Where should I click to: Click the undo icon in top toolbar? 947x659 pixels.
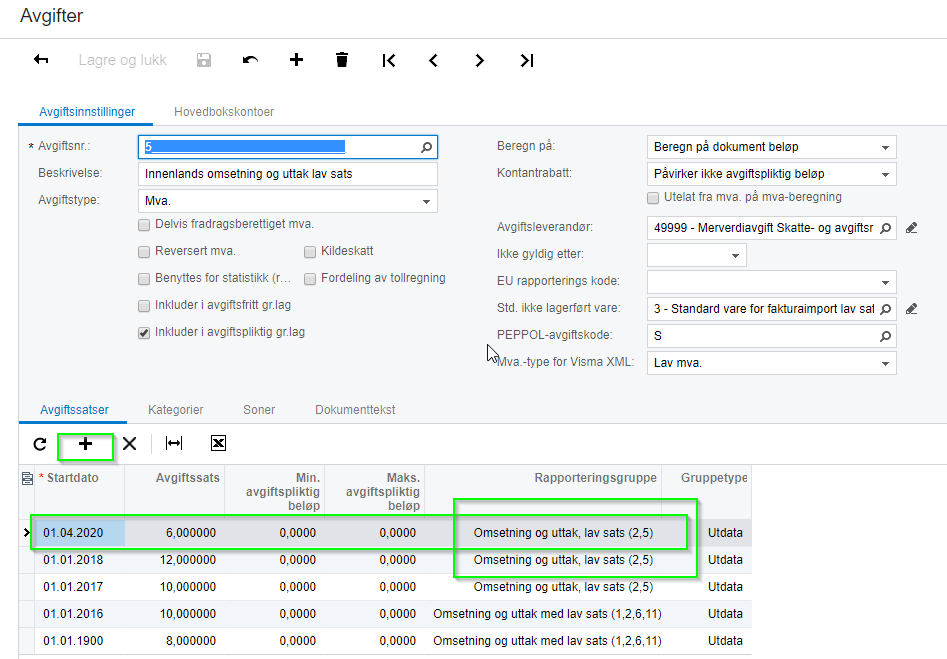point(250,60)
